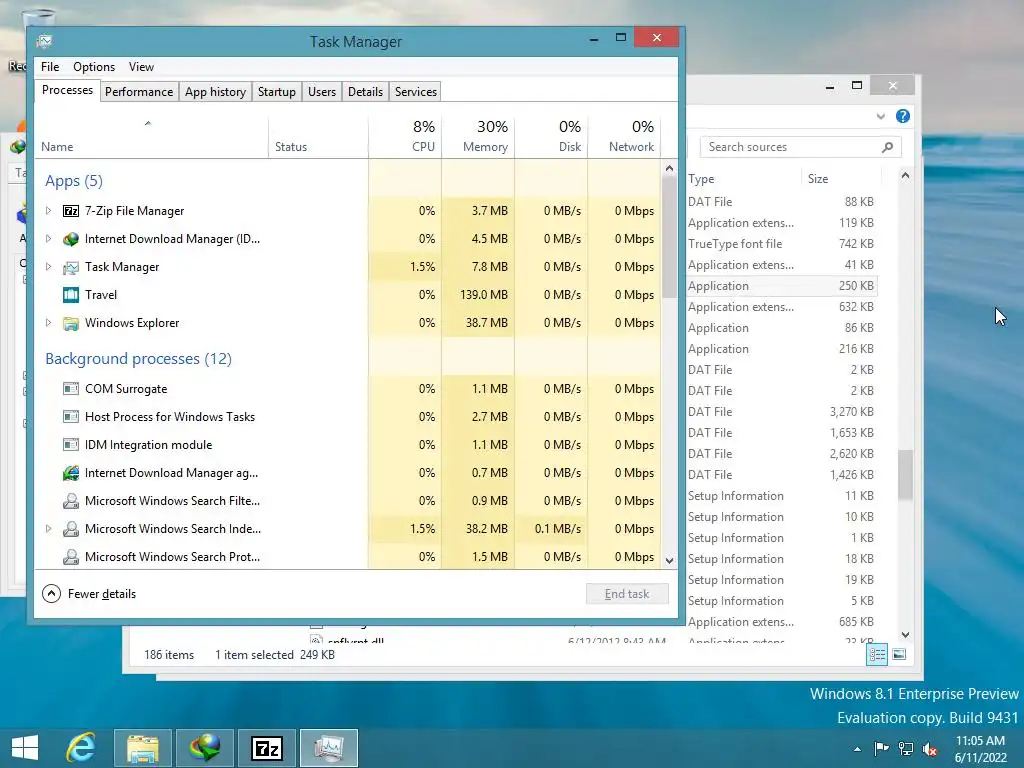Click Microsoft Windows Search Indexer icon
1024x768 pixels.
[x=71, y=529]
